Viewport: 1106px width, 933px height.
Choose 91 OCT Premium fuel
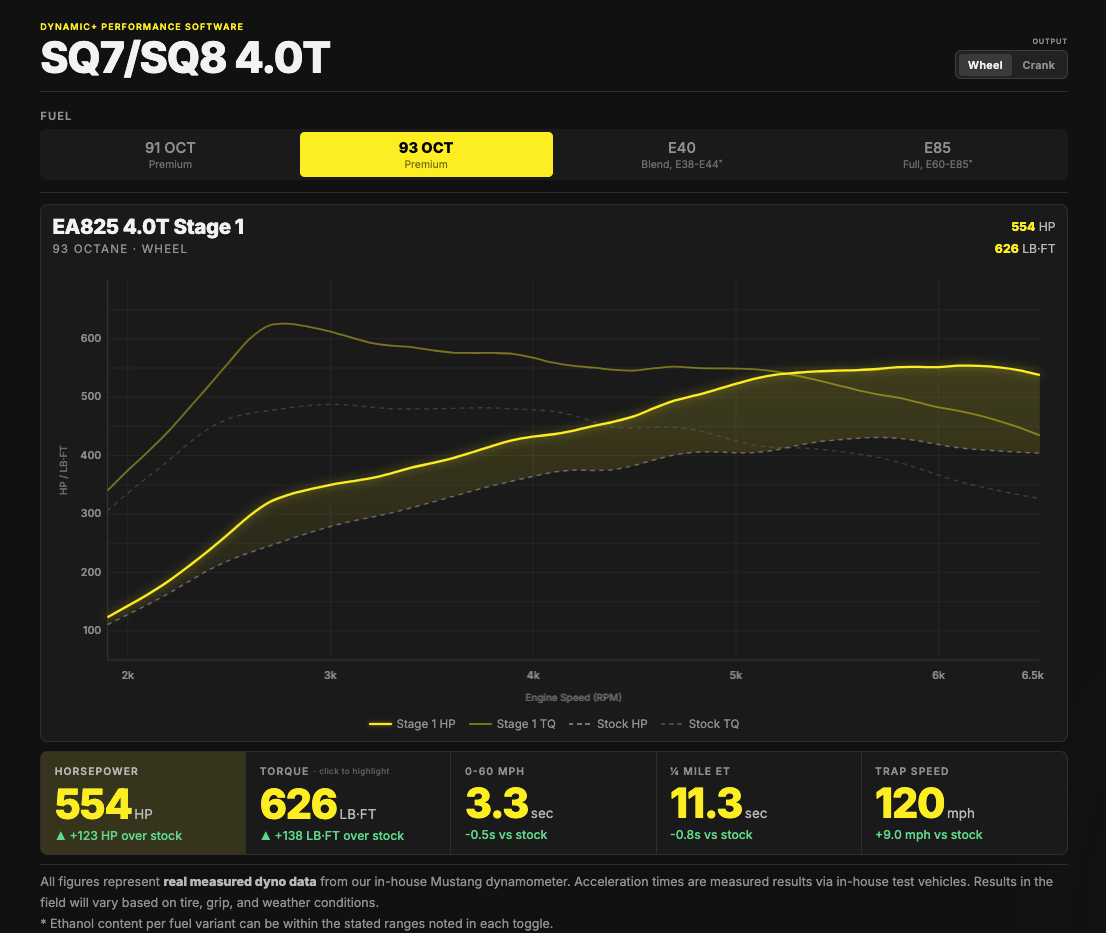(170, 154)
